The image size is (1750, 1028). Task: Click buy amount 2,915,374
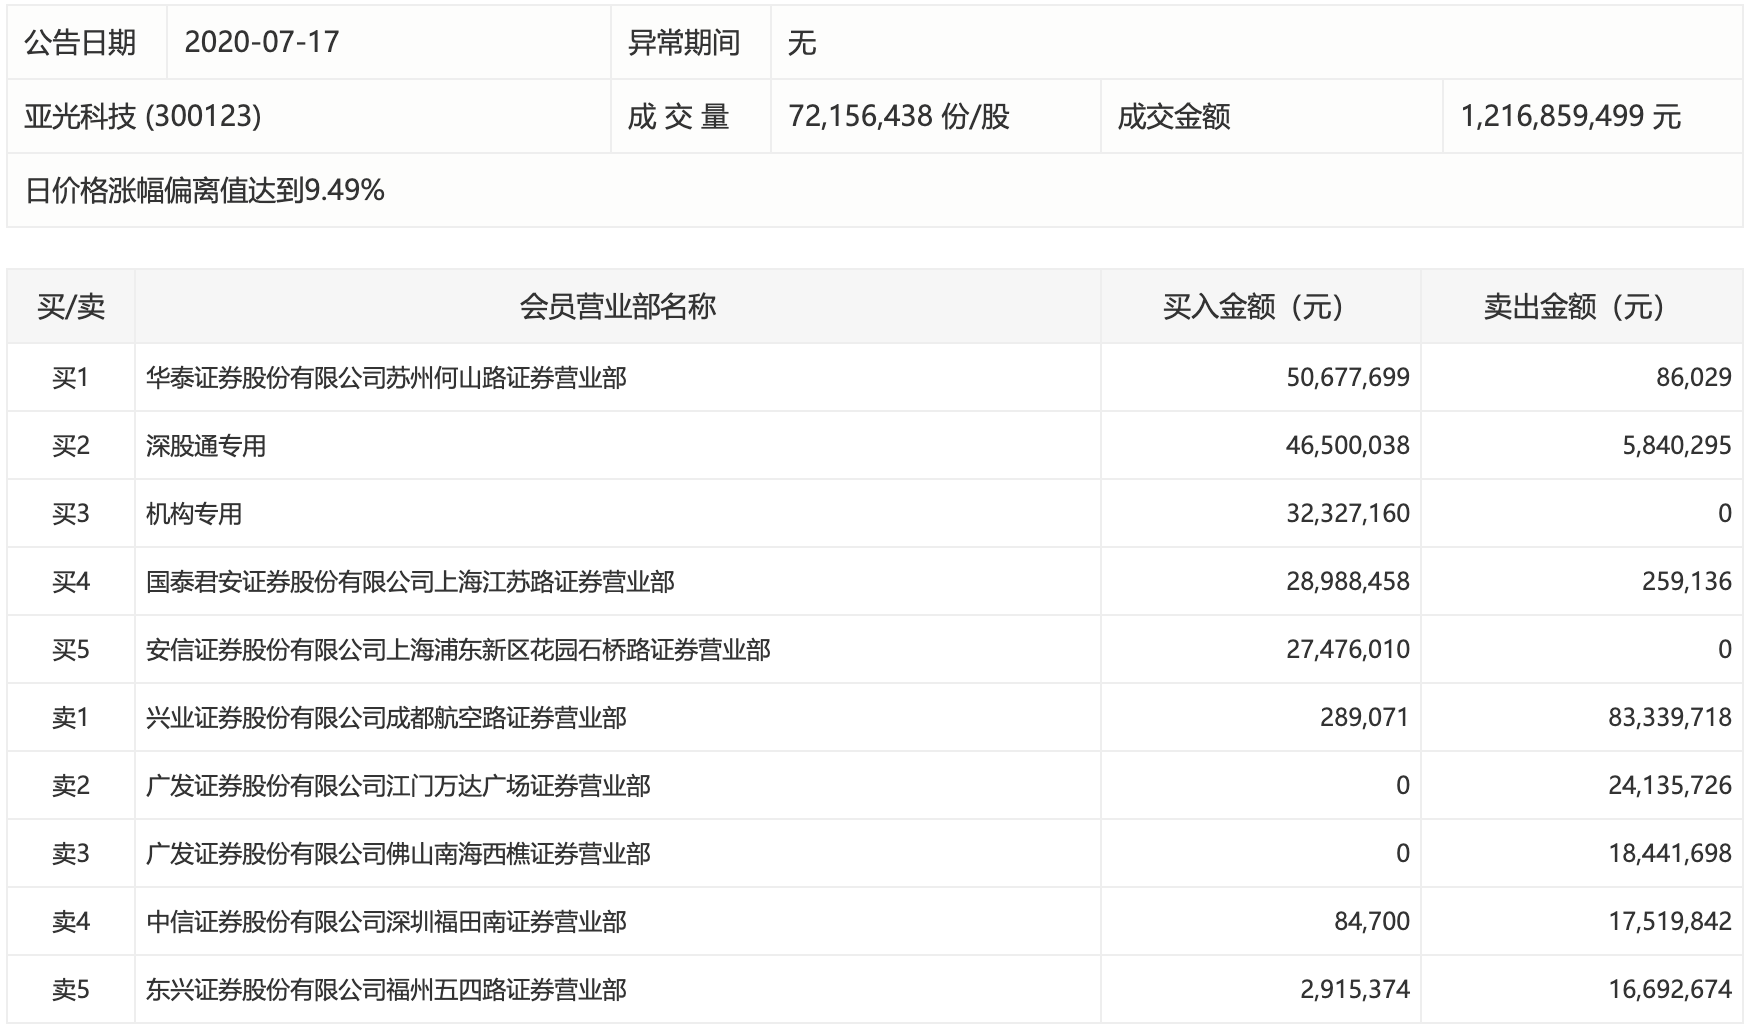[x=1356, y=990]
